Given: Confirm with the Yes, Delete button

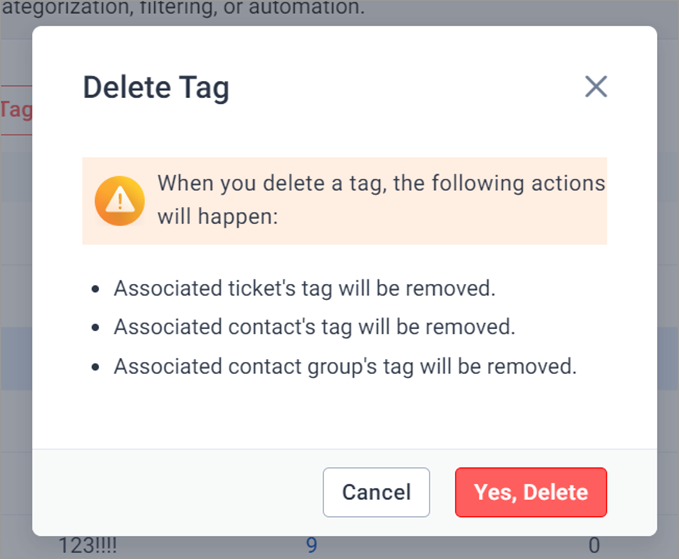Looking at the screenshot, I should click(x=531, y=492).
